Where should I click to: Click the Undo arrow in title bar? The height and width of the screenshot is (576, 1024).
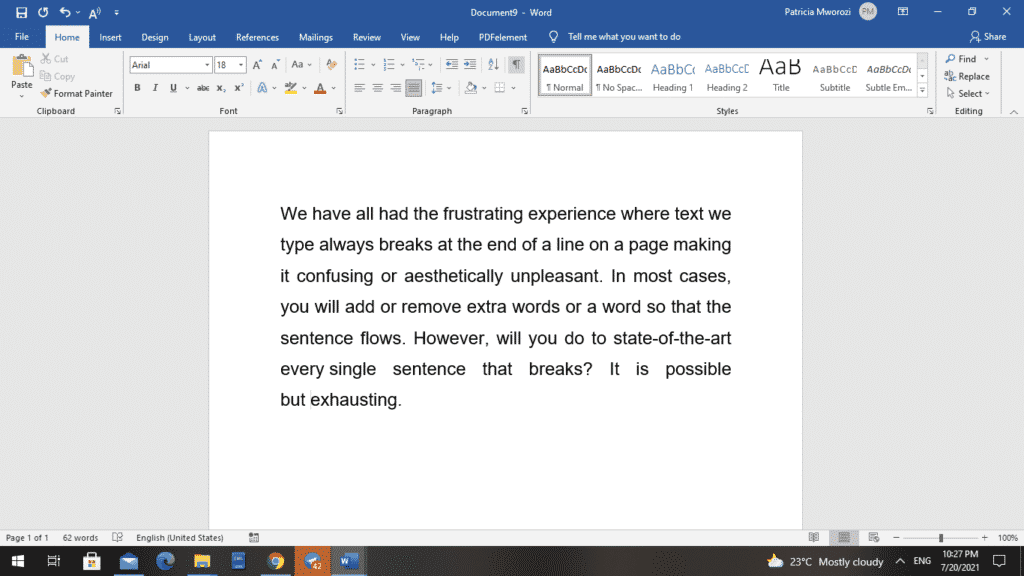pyautogui.click(x=64, y=12)
